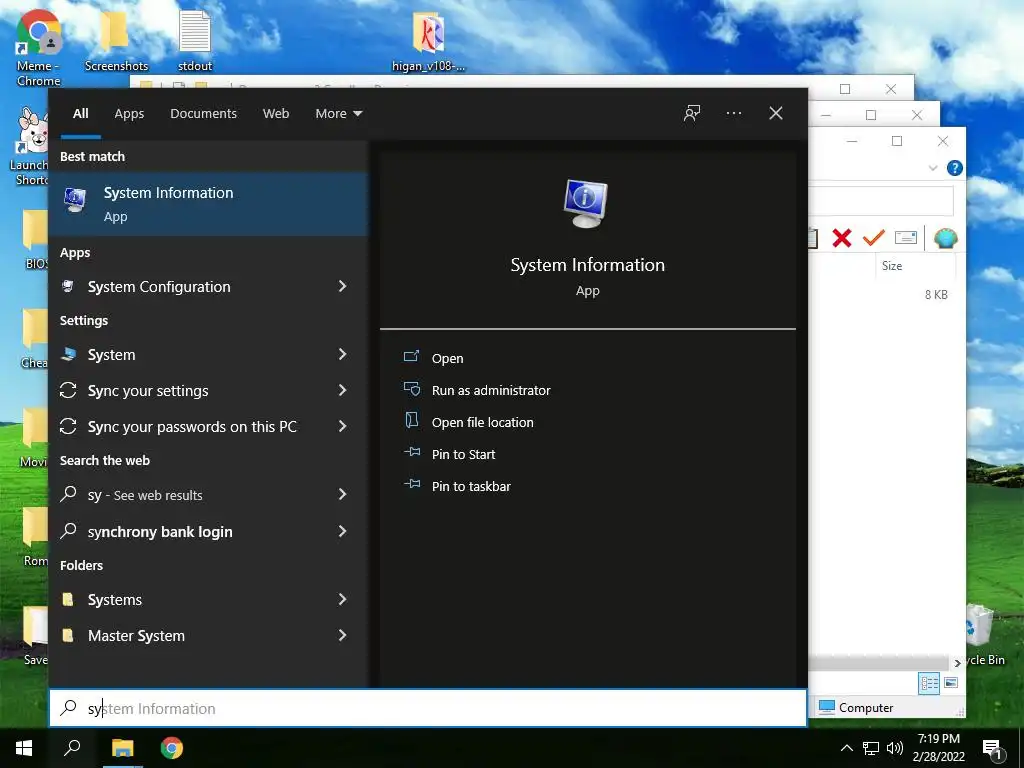Click the Windows Start button

[24, 748]
